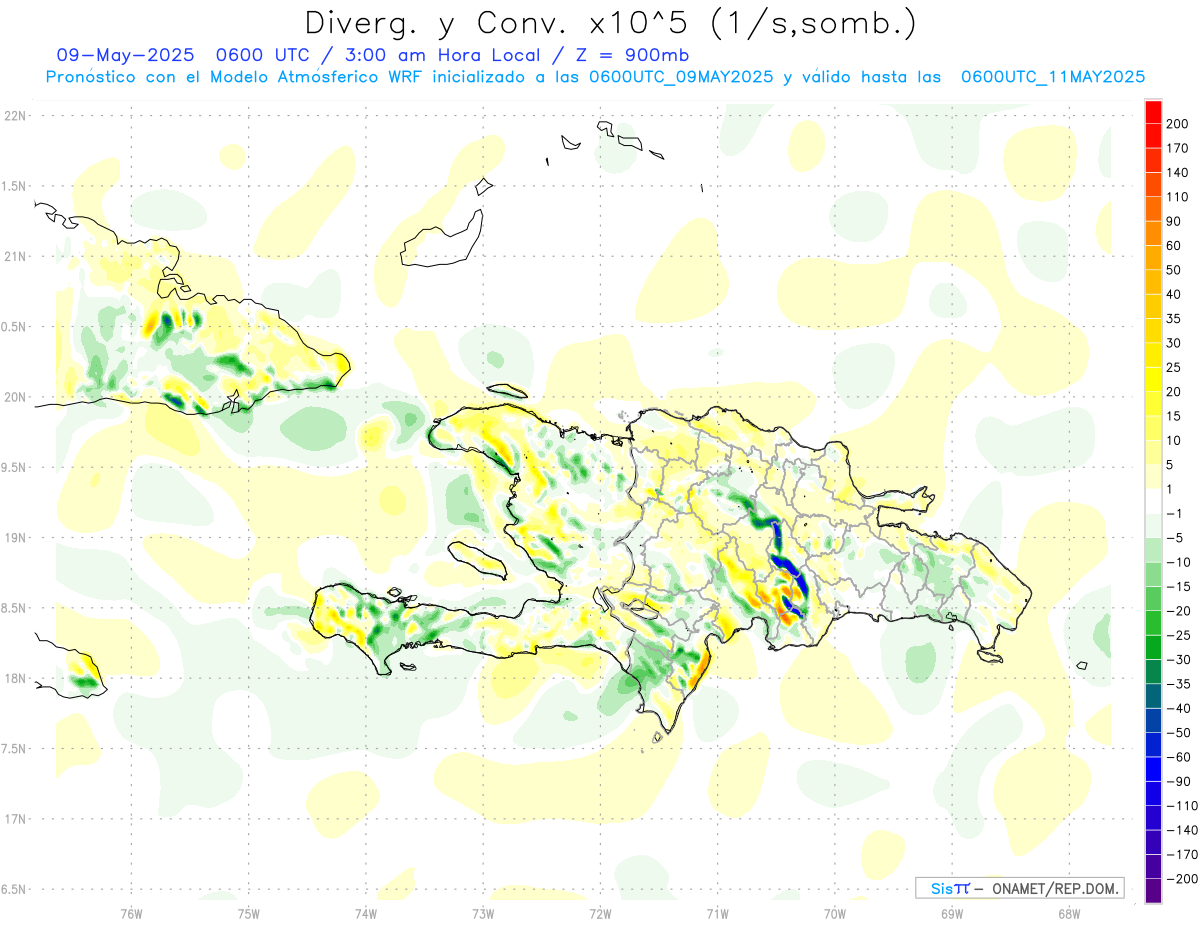Viewport: 1200px width, 927px height.
Task: Click the '74W' longitude label
Action: click(366, 913)
